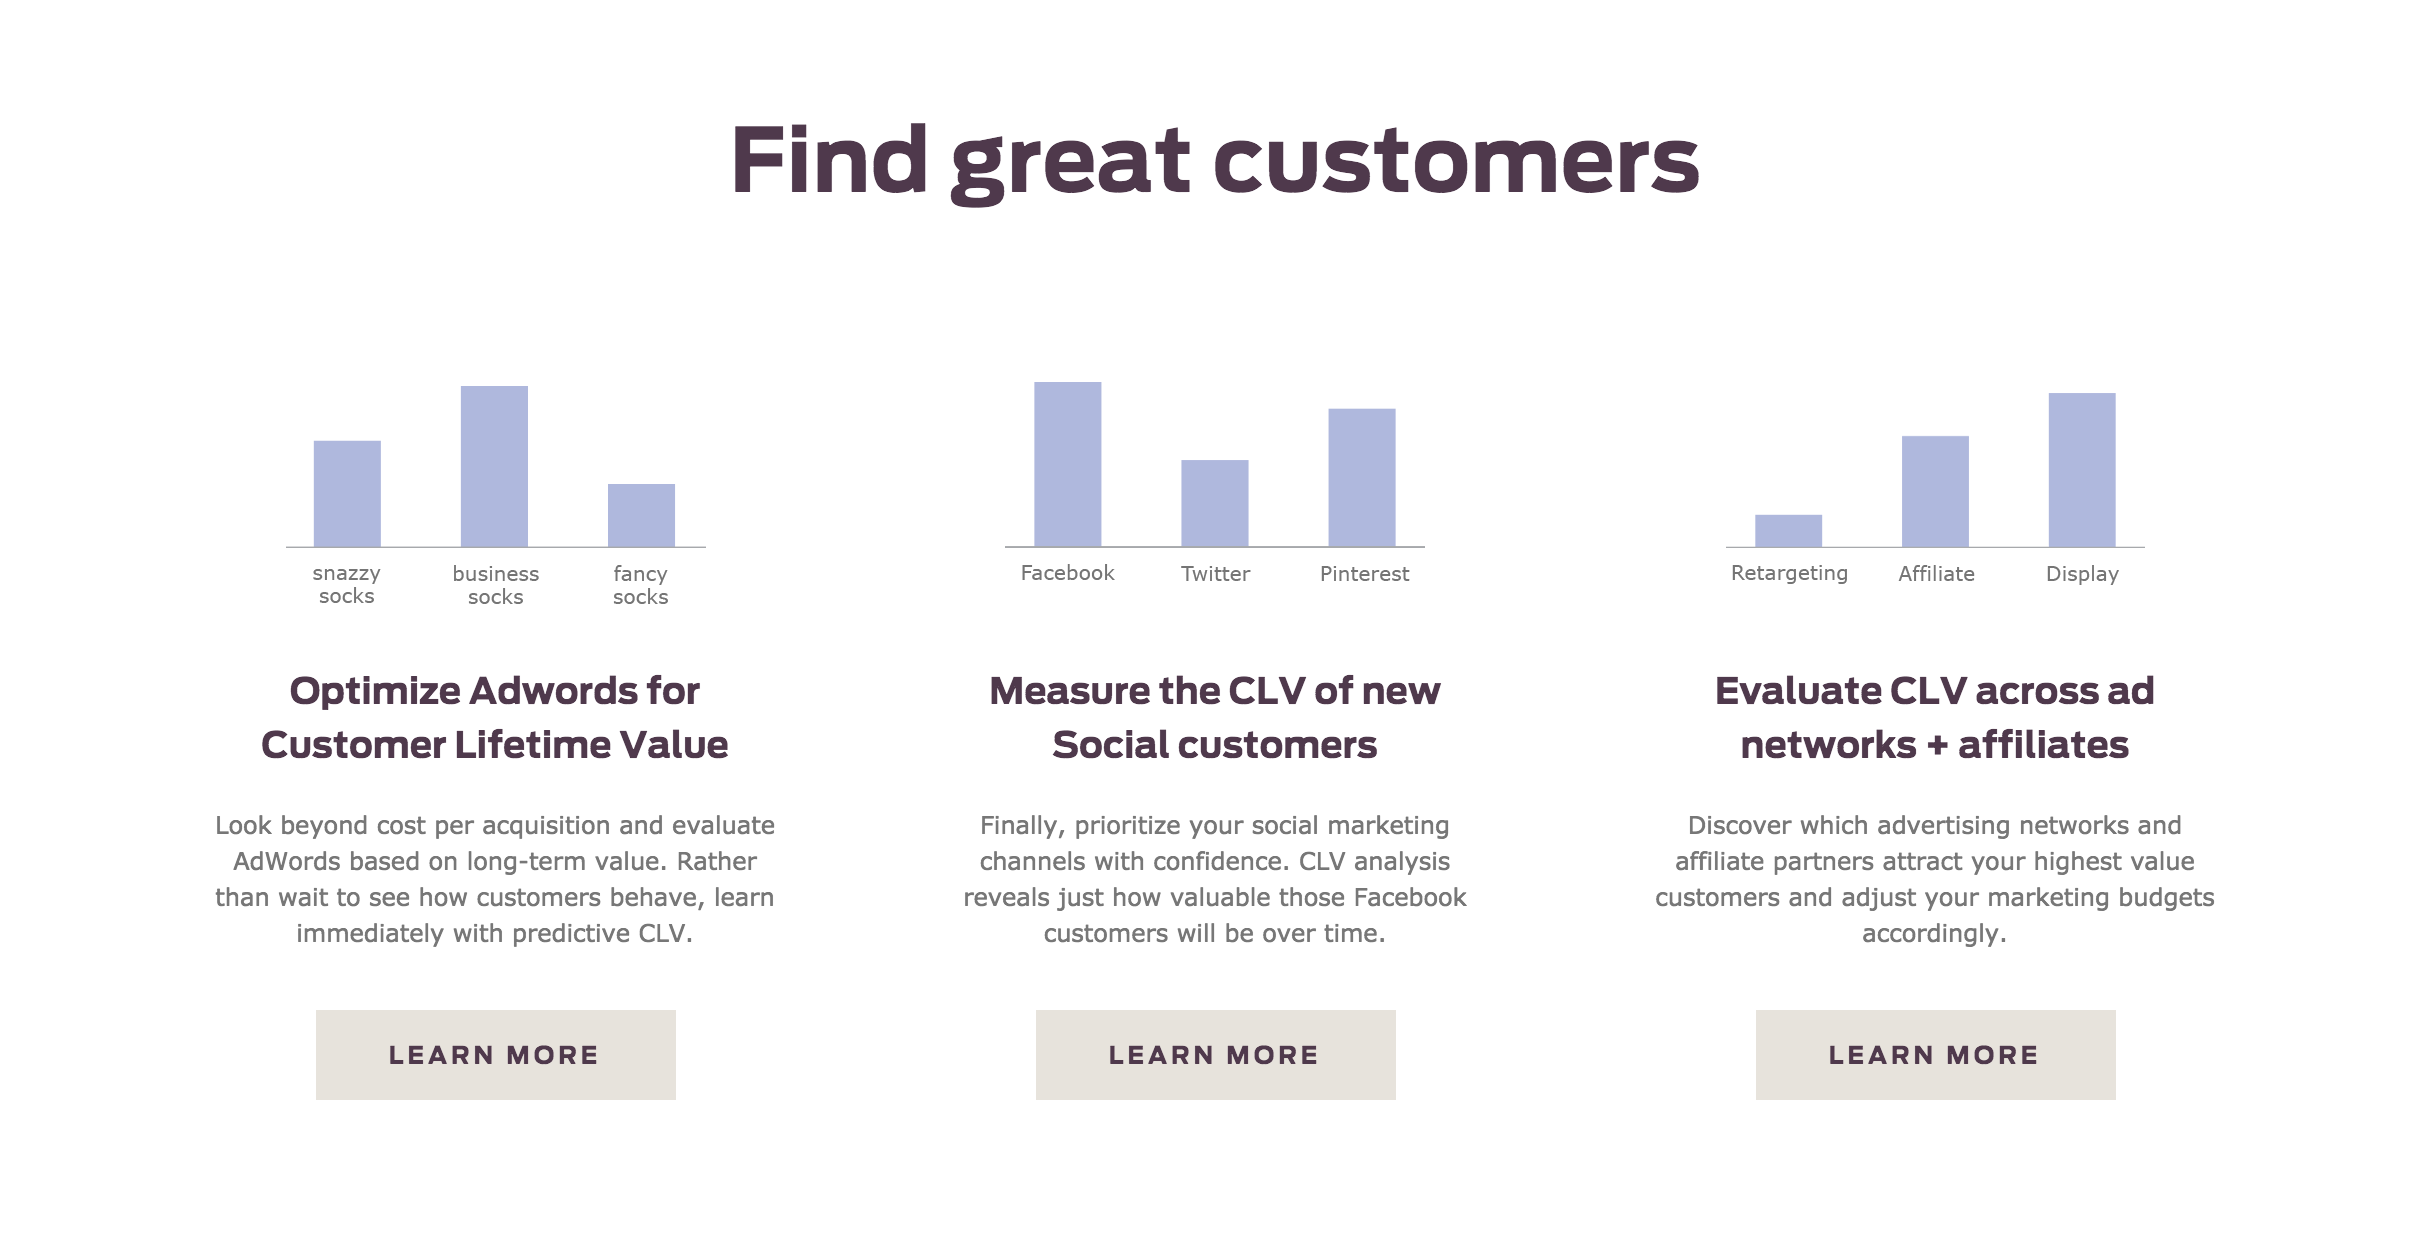Click the fancy socks bar
The image size is (2430, 1238).
coord(641,515)
